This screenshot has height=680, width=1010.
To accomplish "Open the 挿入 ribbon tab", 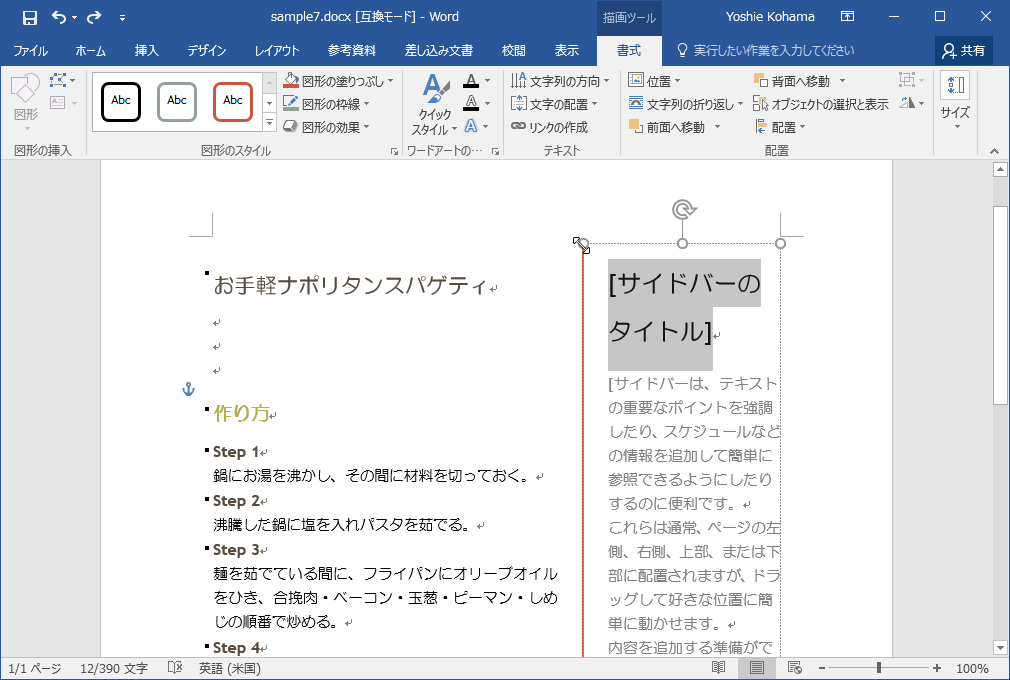I will (147, 51).
